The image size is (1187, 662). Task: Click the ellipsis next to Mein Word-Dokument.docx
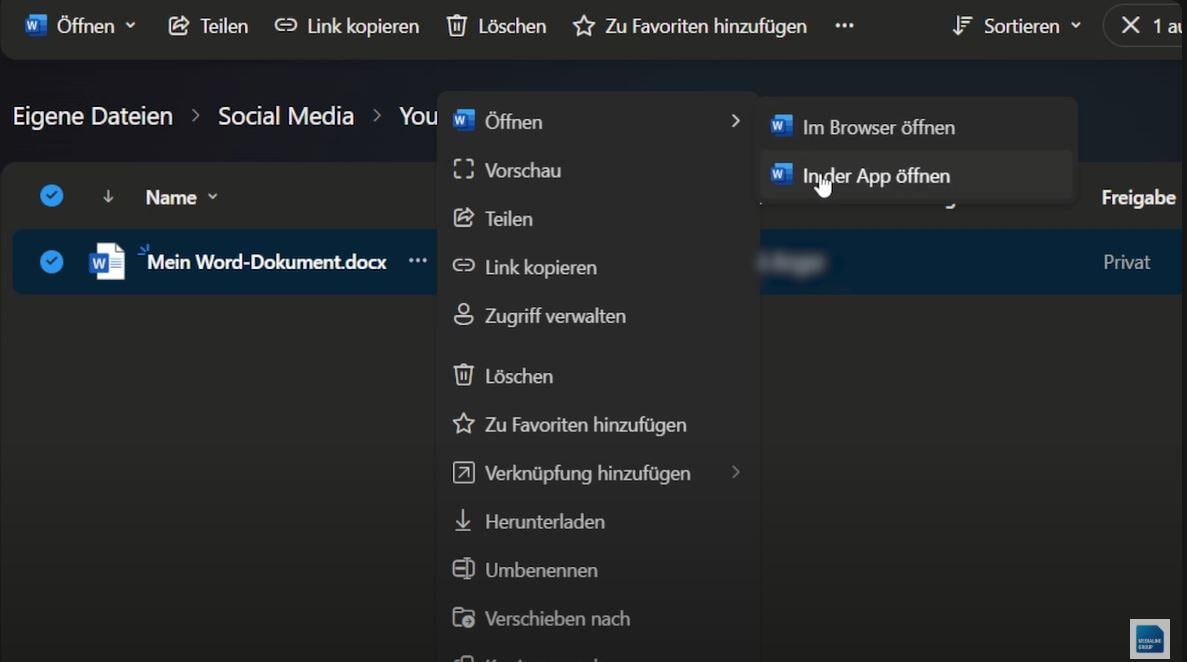pyautogui.click(x=418, y=261)
